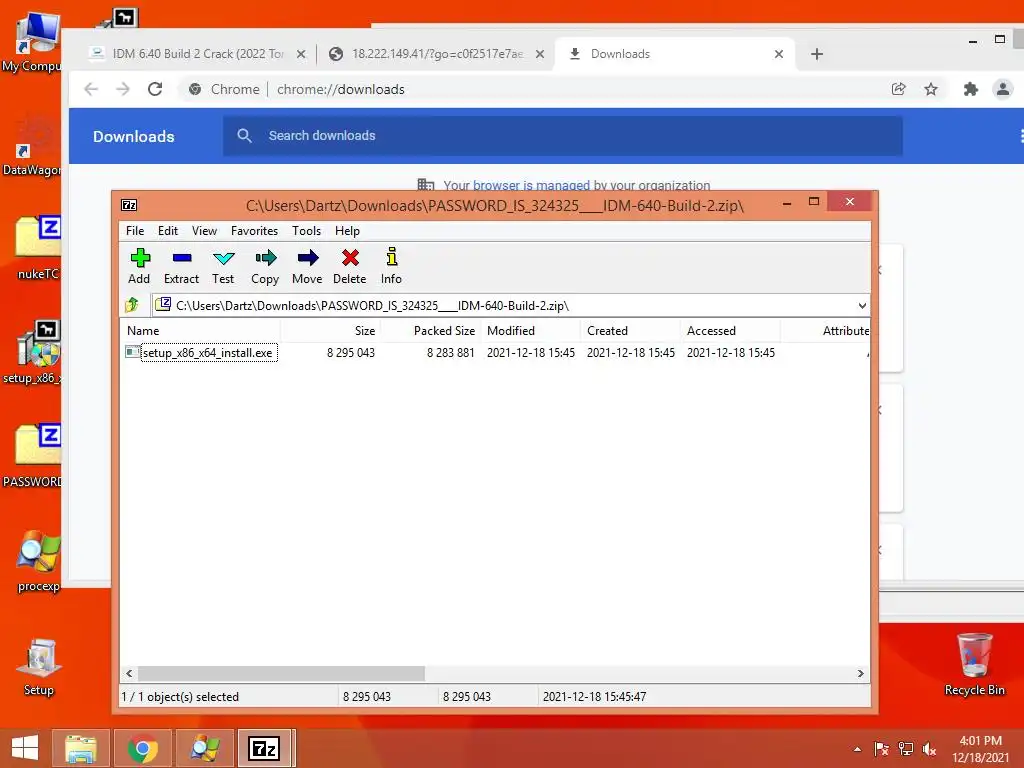Click the muted volume tray icon

tap(929, 749)
